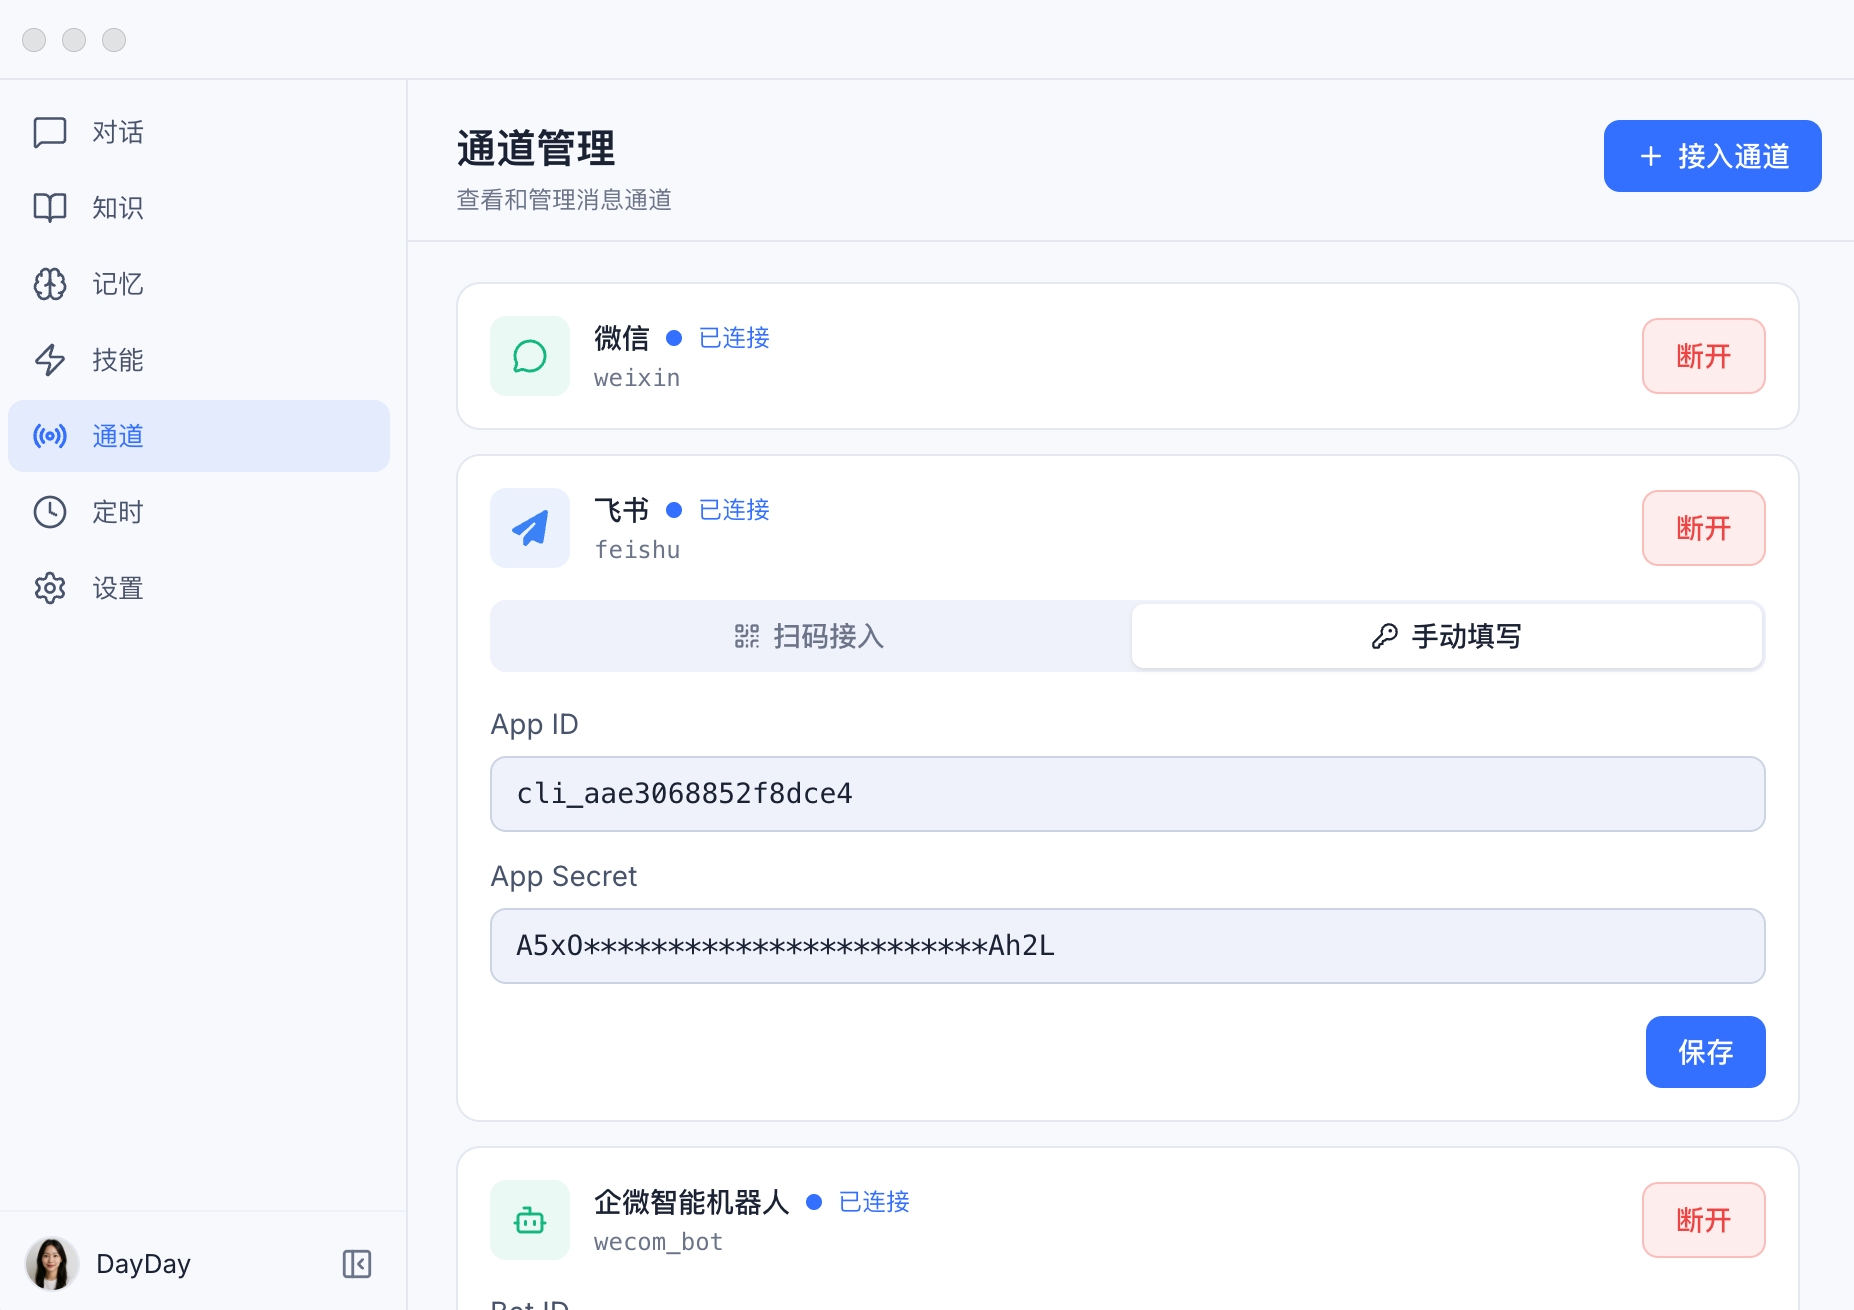The image size is (1854, 1310).
Task: Click the 通道管理 page title
Action: pos(536,148)
